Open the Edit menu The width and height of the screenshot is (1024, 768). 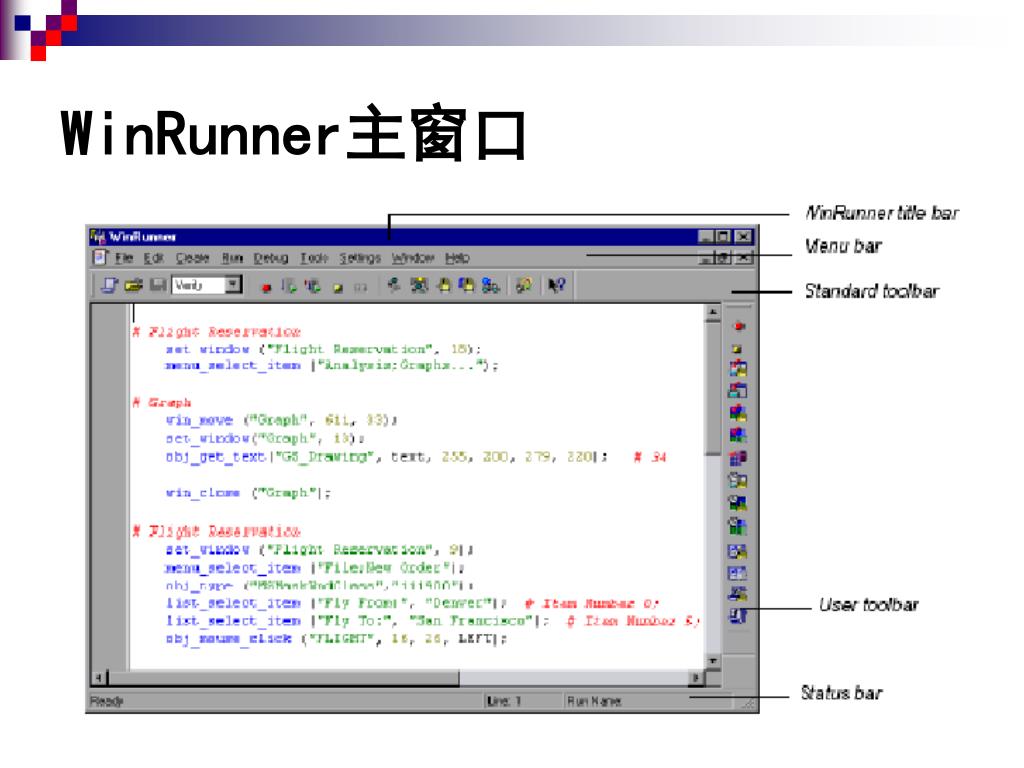pyautogui.click(x=153, y=258)
